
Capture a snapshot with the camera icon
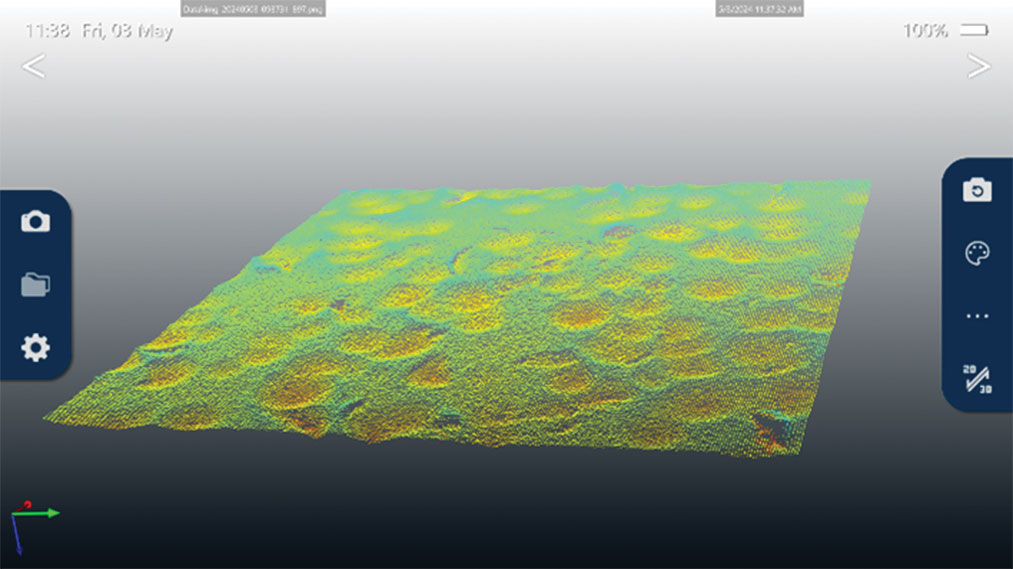tap(35, 222)
